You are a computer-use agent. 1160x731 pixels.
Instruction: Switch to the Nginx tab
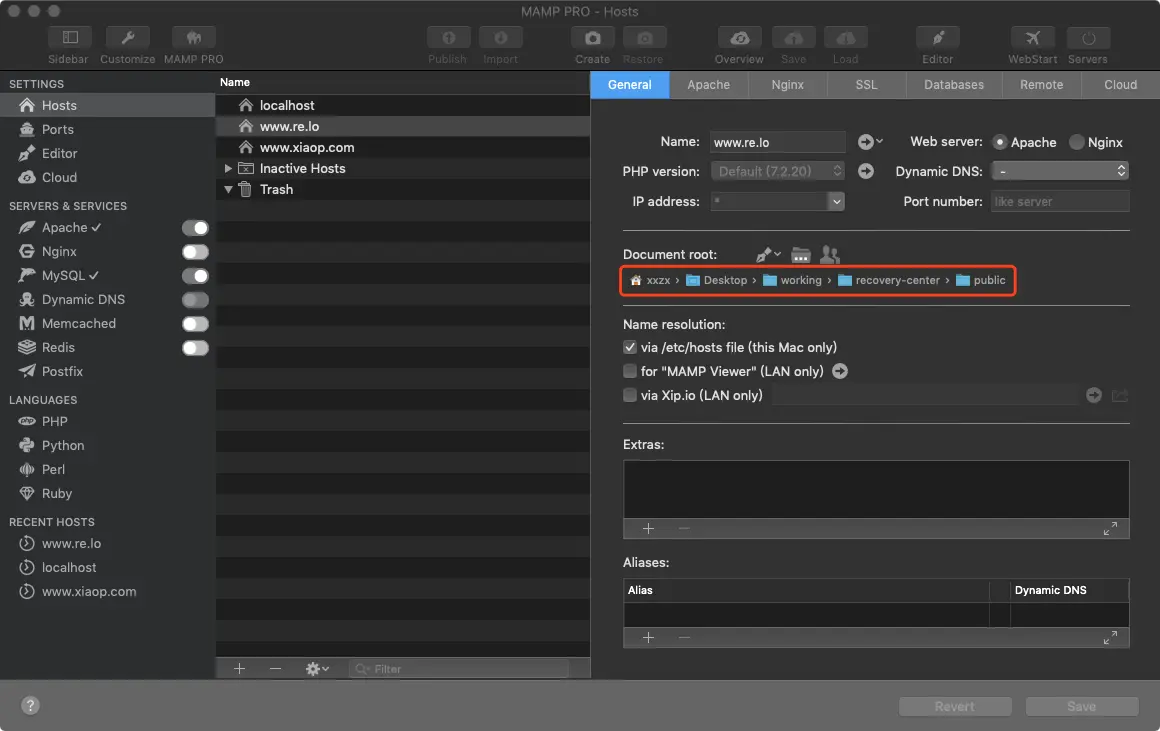pyautogui.click(x=787, y=85)
